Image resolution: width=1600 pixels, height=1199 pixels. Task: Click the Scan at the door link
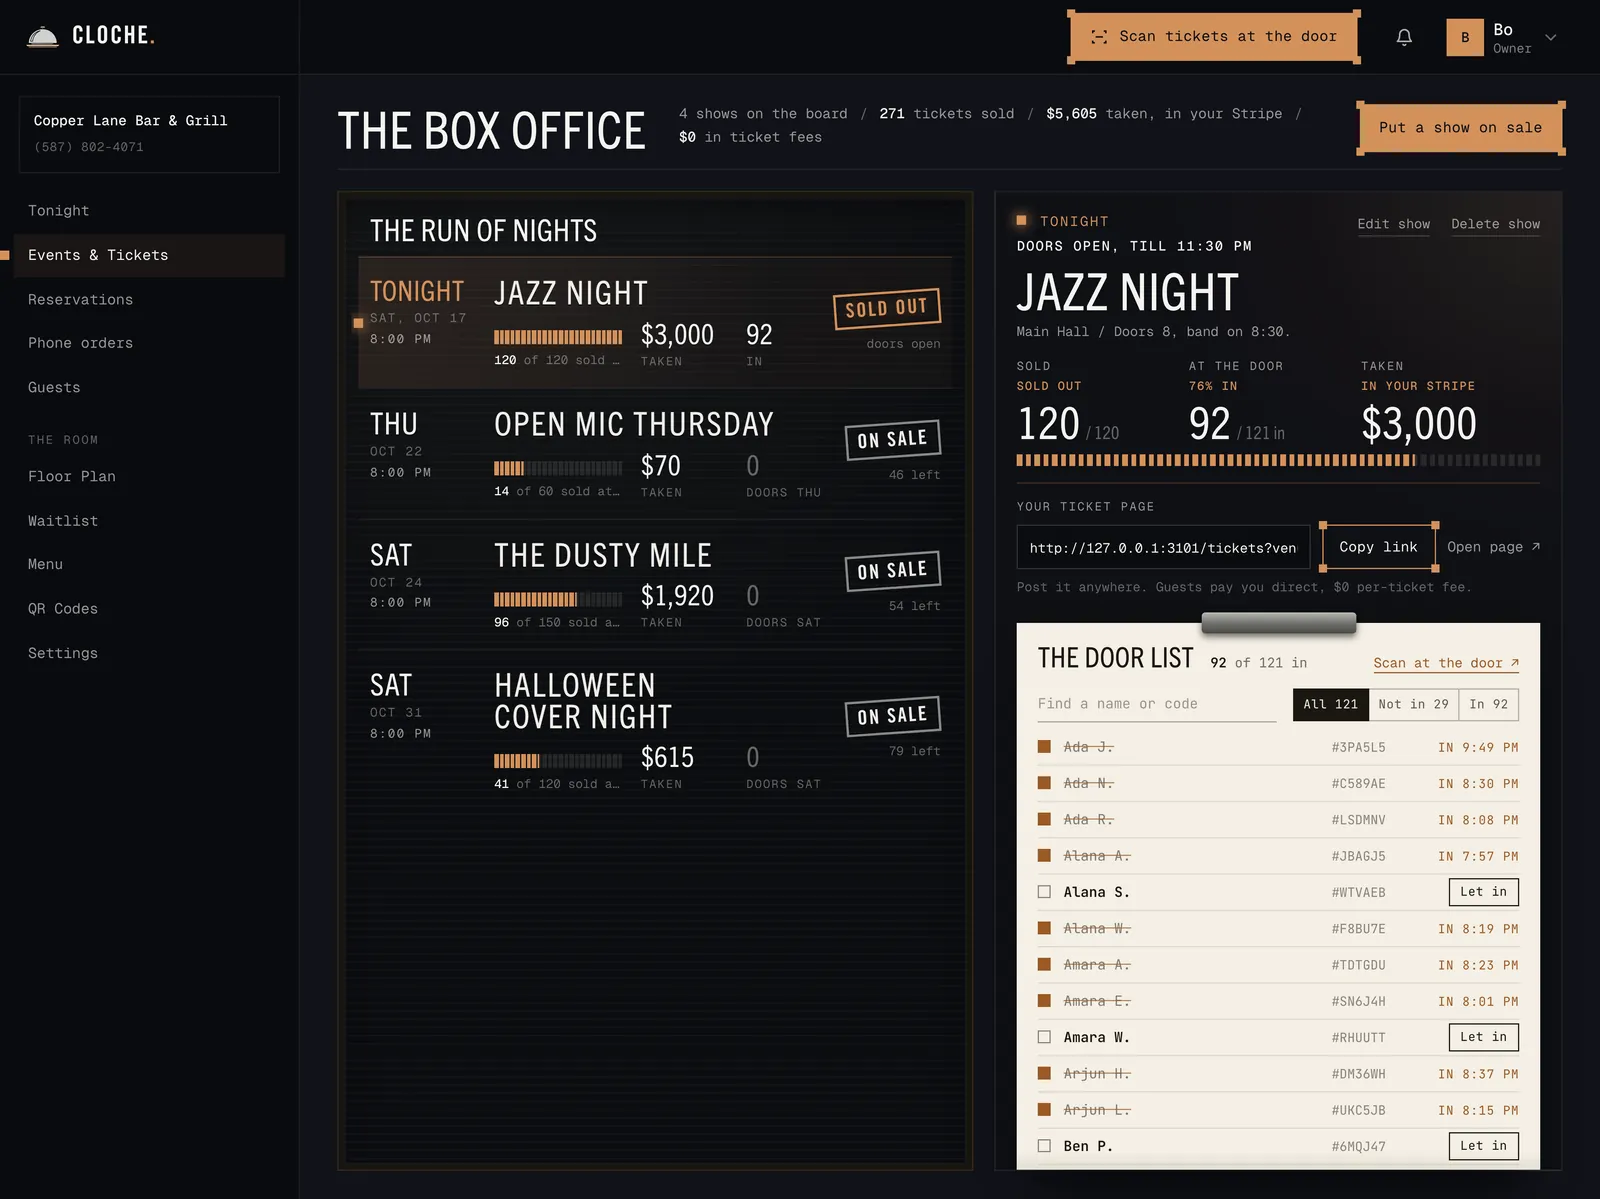click(1446, 663)
